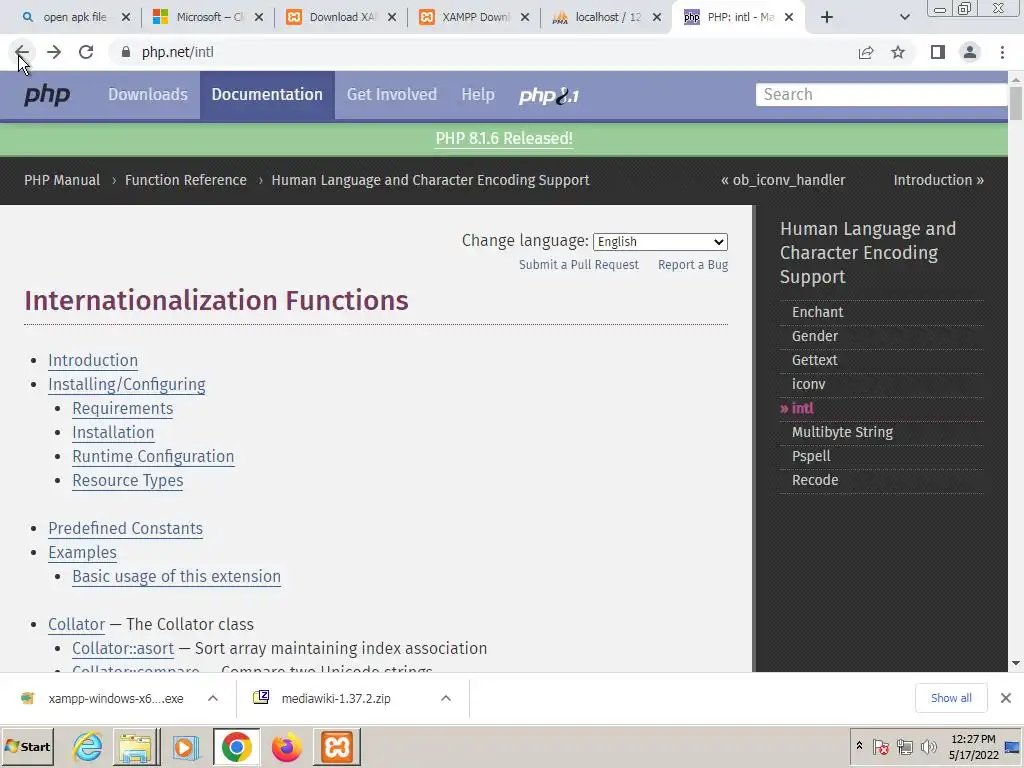Screen dimensions: 1024x768
Task: View site info via padlock icon
Action: pos(126,52)
